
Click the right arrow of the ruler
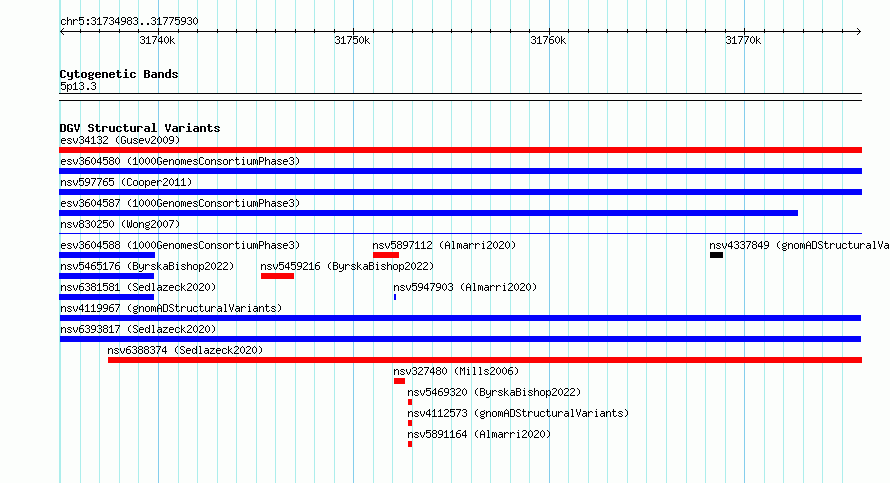[859, 32]
